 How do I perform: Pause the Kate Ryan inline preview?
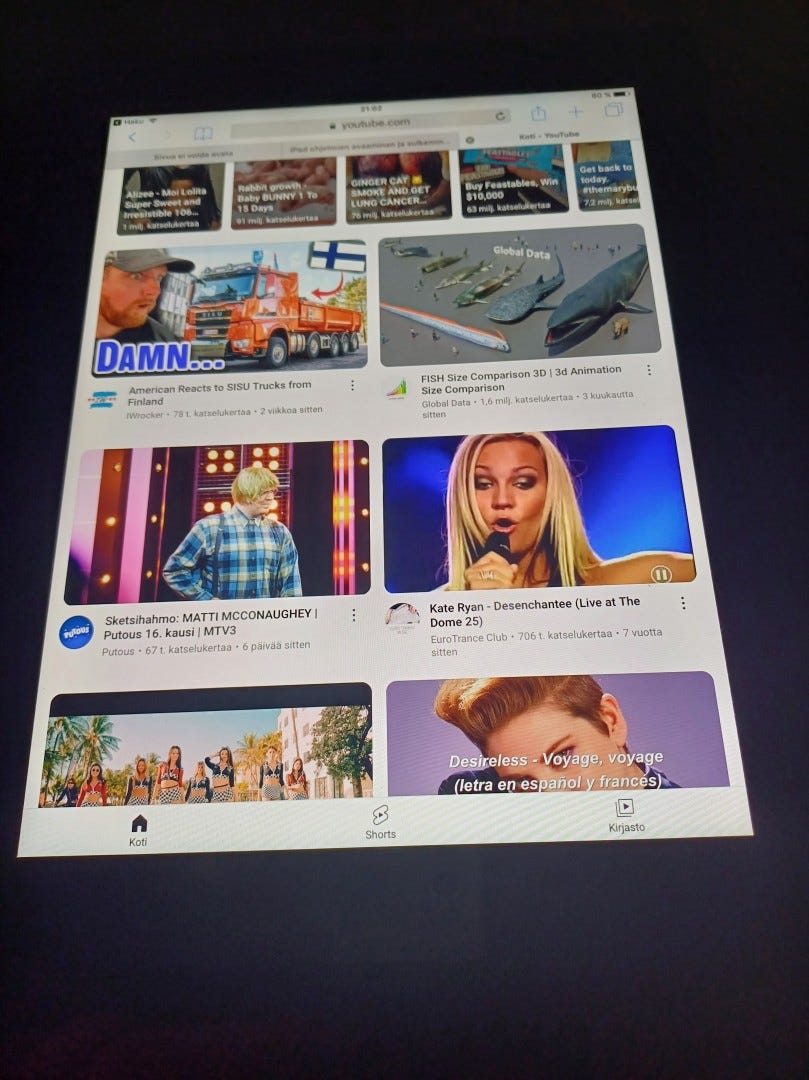(x=660, y=574)
